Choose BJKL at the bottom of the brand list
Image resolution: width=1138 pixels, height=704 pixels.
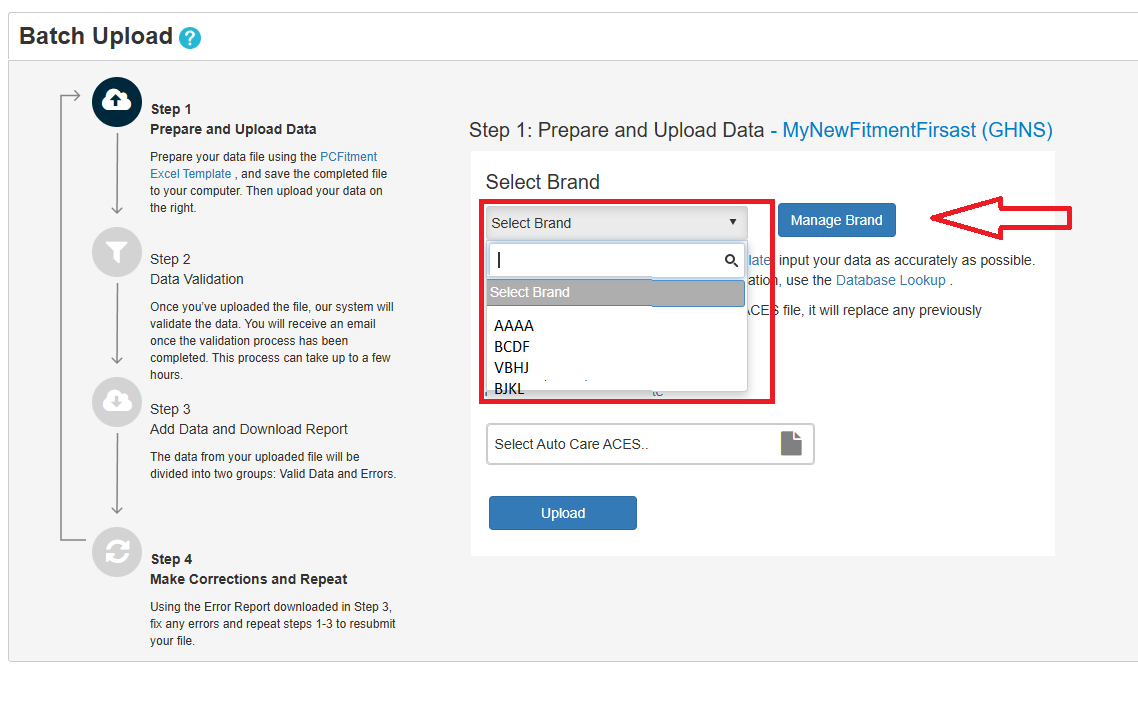pos(508,388)
